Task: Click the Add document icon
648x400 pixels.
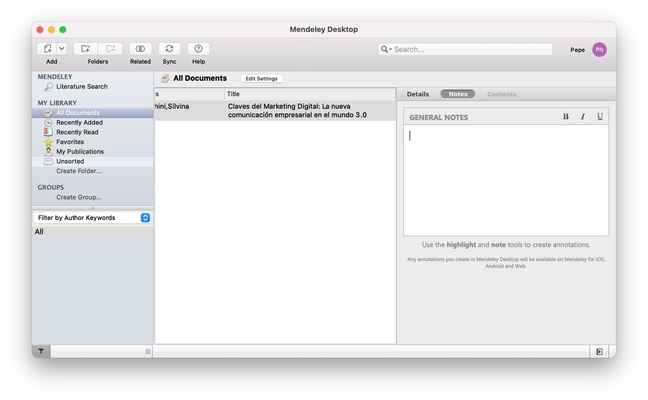Action: (47, 49)
